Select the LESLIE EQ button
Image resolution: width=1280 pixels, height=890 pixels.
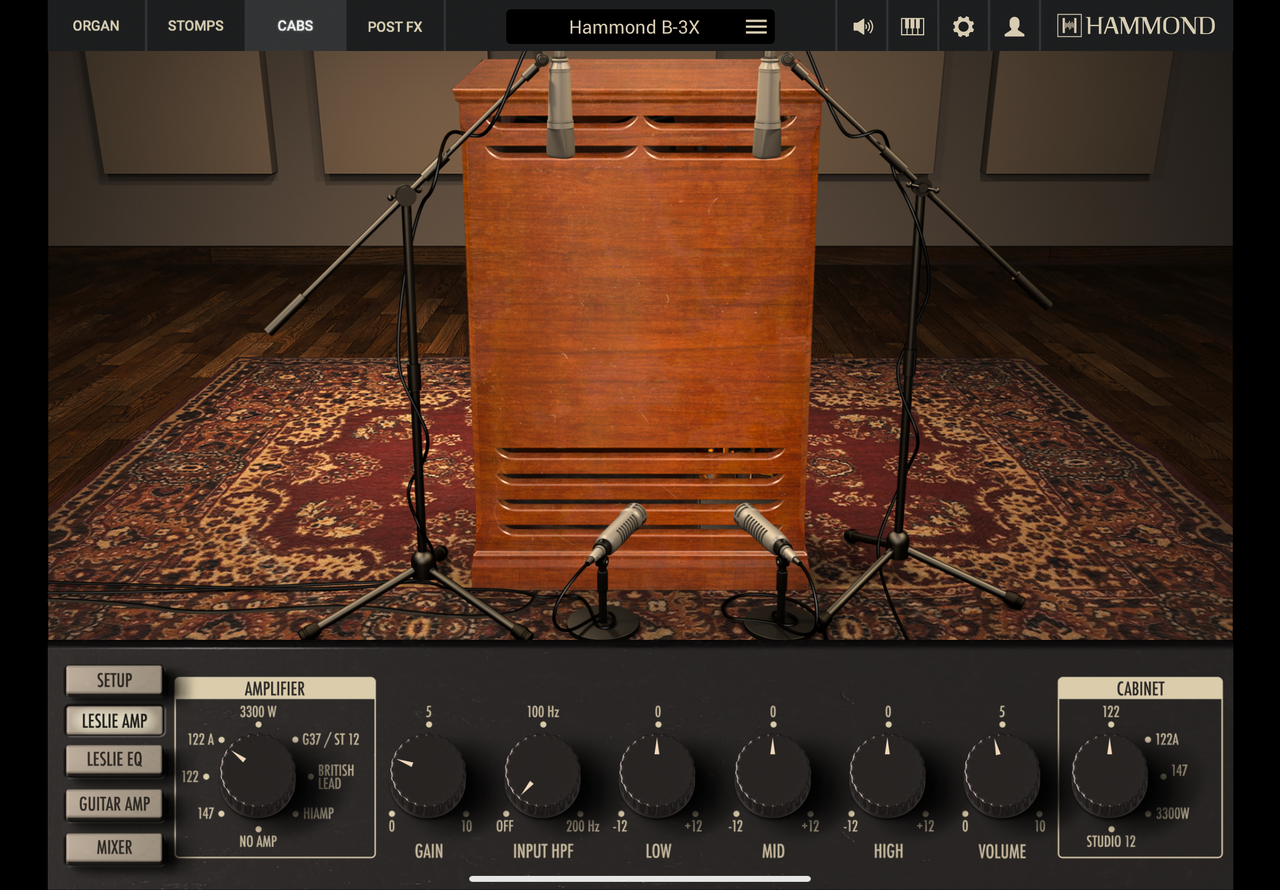tap(114, 760)
